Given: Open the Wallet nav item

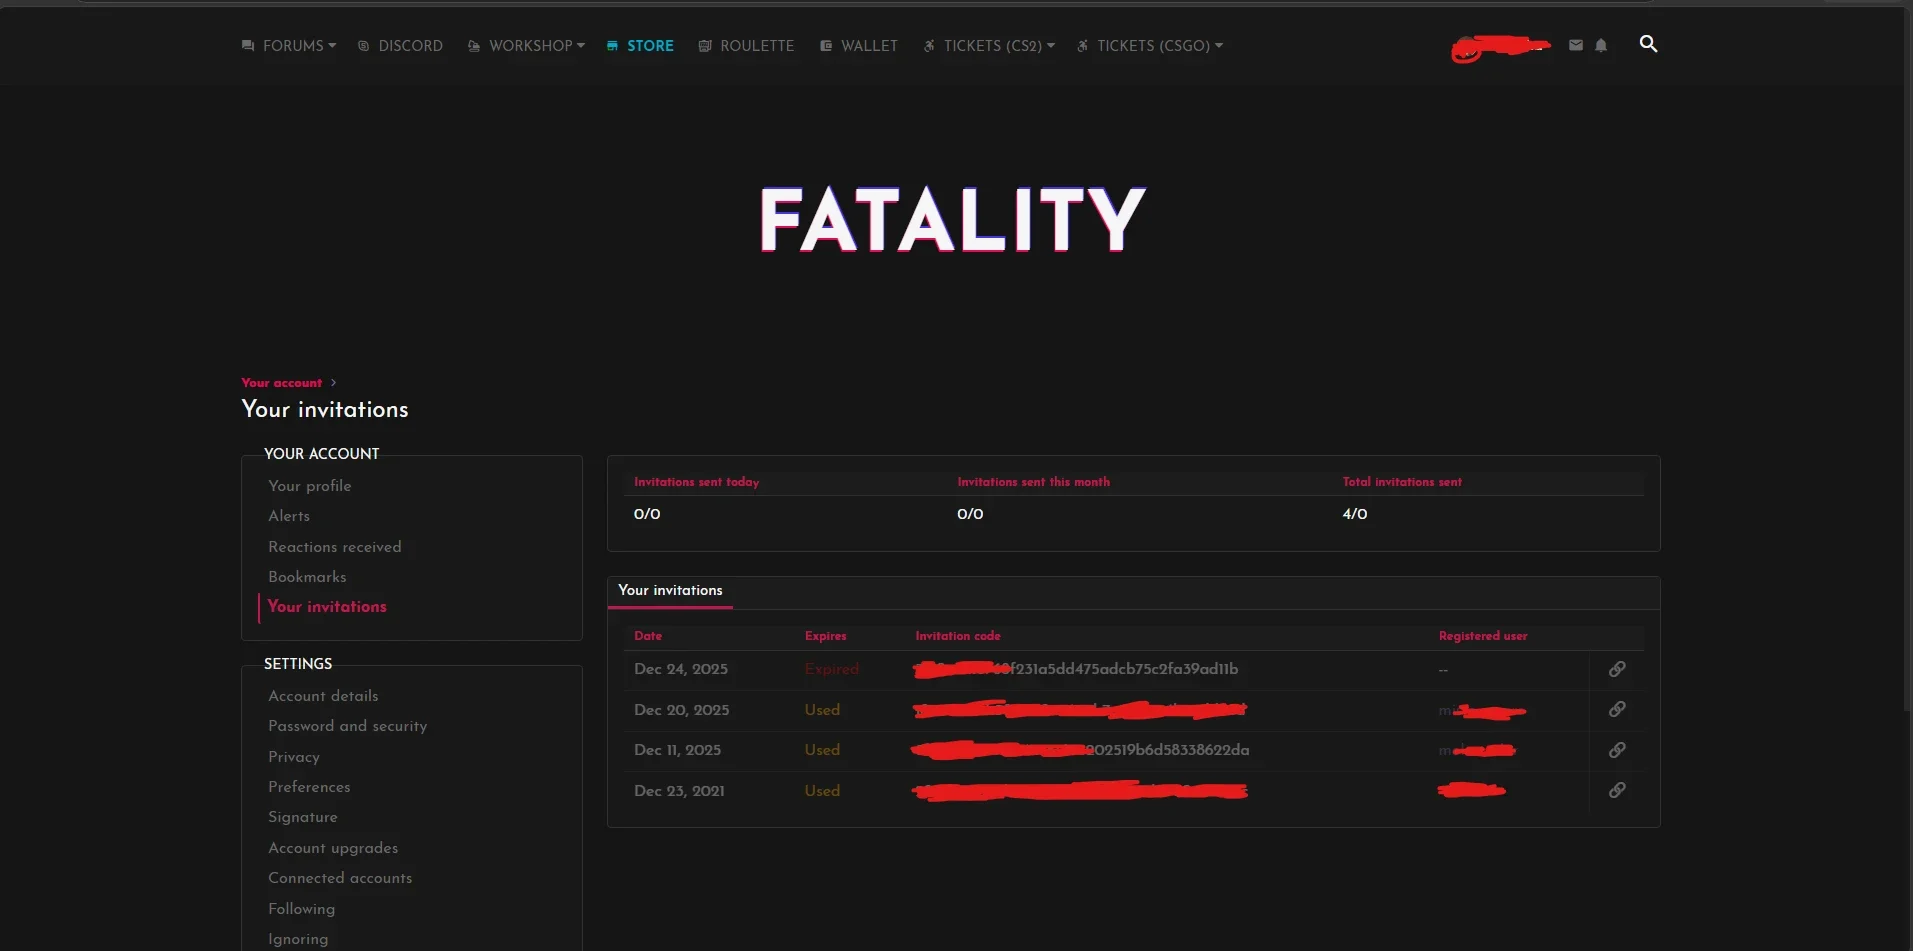Looking at the screenshot, I should (858, 46).
